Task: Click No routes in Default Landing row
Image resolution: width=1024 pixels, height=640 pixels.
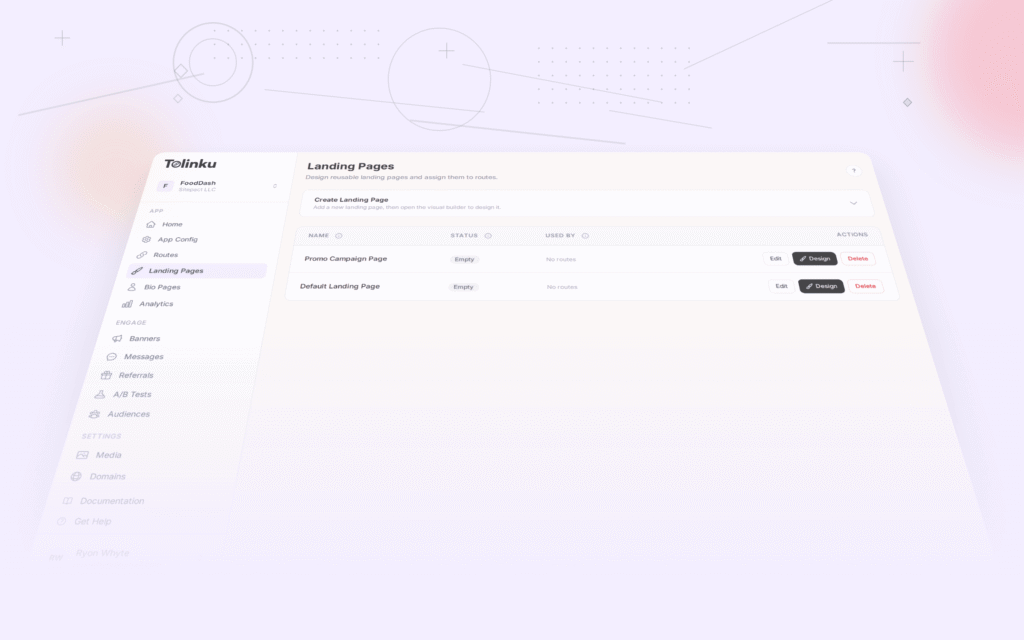Action: click(x=562, y=287)
